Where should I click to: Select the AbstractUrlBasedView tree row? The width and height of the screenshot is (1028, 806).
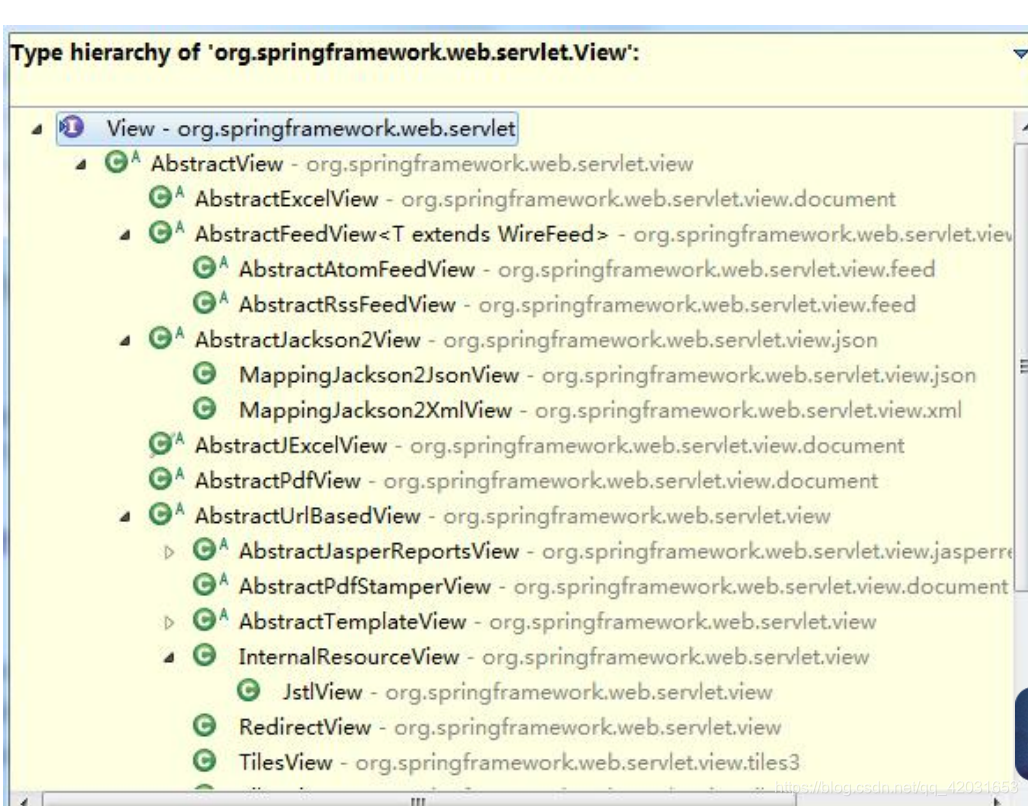[489, 515]
